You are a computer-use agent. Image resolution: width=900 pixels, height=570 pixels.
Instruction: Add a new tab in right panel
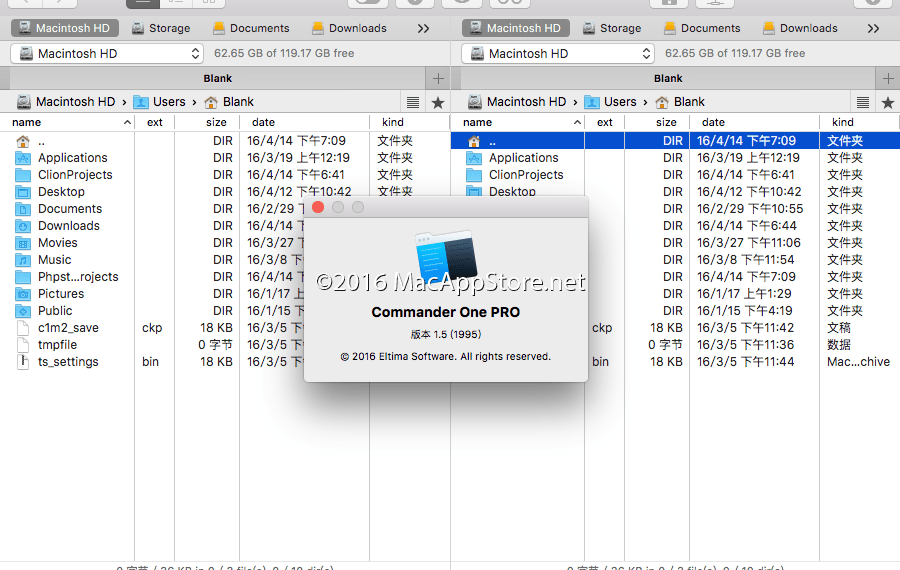pos(887,78)
